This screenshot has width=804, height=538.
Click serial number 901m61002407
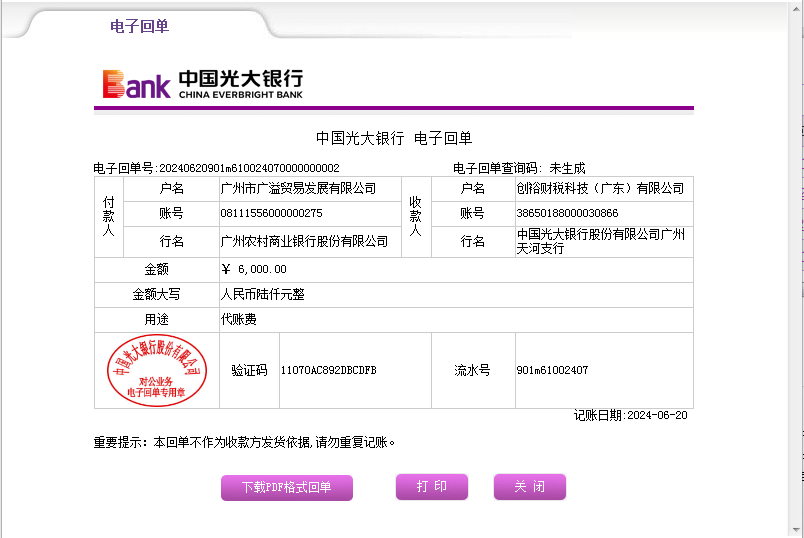[x=552, y=370]
